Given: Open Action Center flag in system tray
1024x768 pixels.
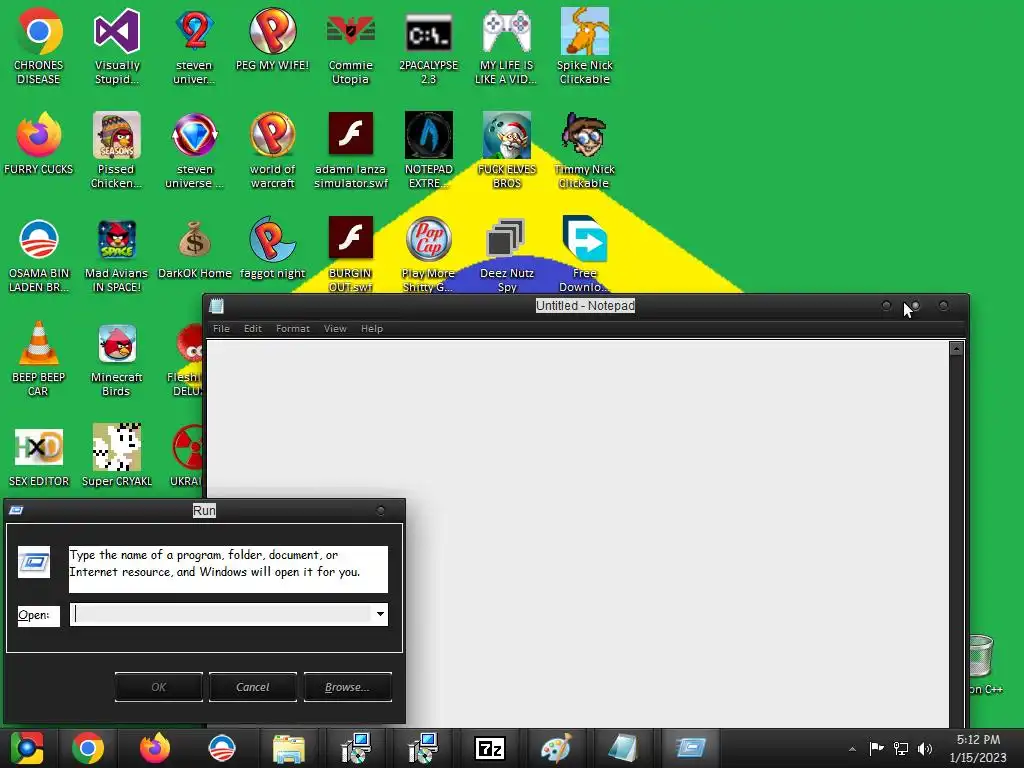Looking at the screenshot, I should click(876, 748).
